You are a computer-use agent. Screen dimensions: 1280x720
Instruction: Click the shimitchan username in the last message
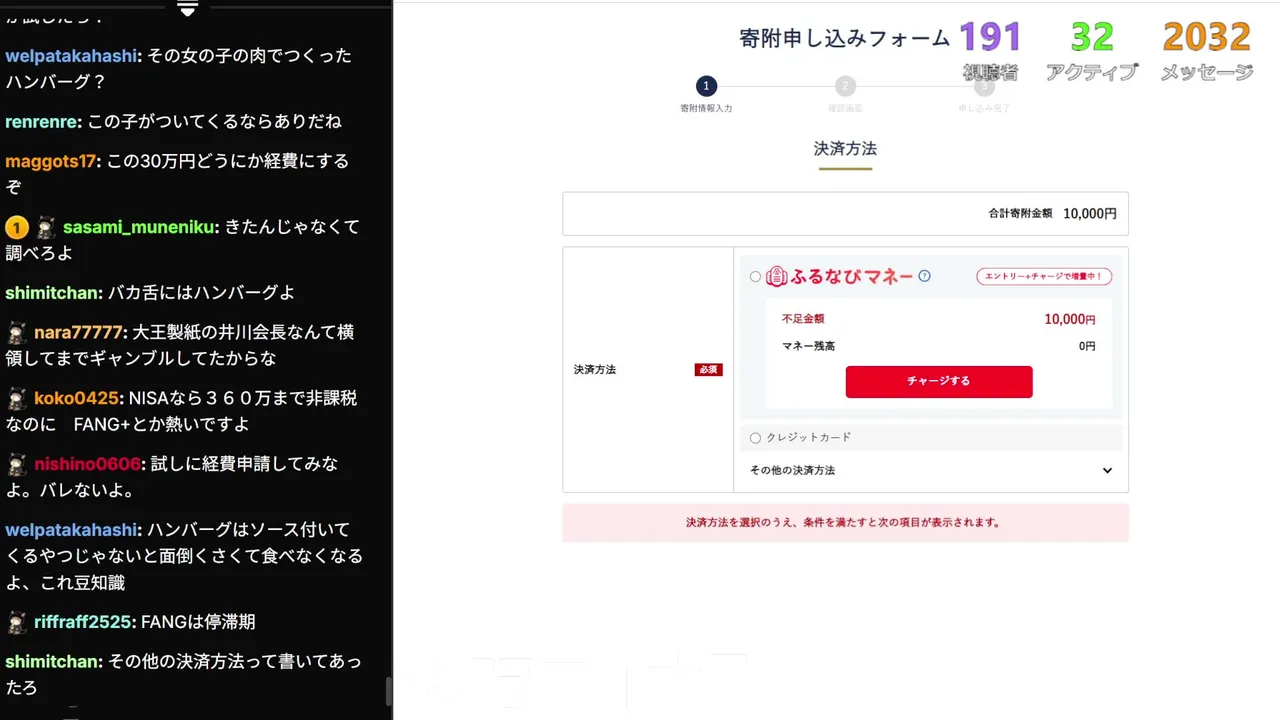pyautogui.click(x=53, y=662)
